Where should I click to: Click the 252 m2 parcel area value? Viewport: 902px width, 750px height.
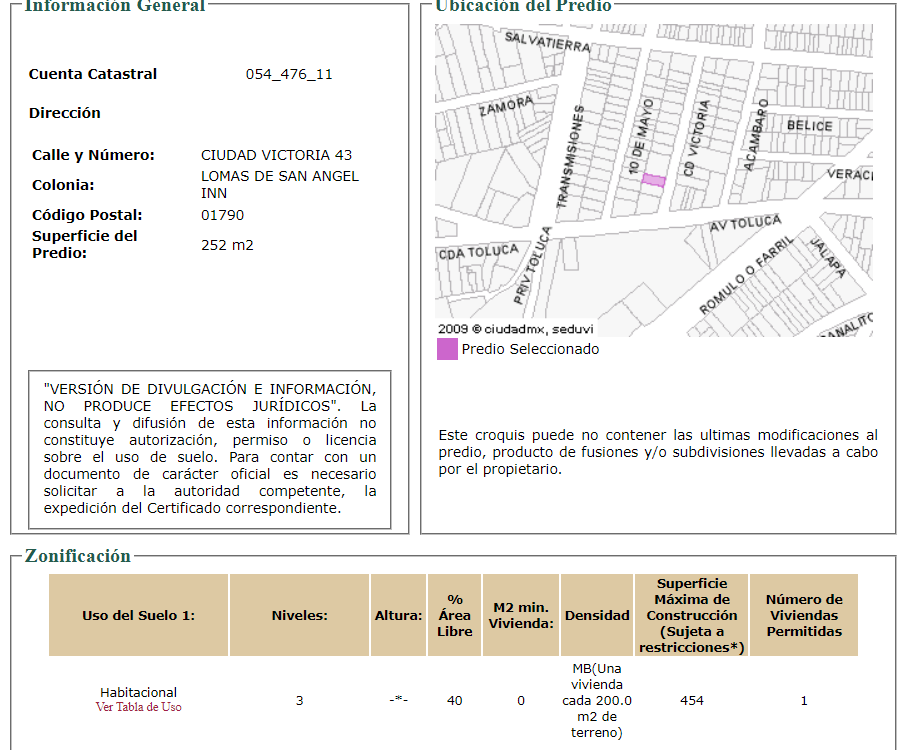click(x=227, y=245)
